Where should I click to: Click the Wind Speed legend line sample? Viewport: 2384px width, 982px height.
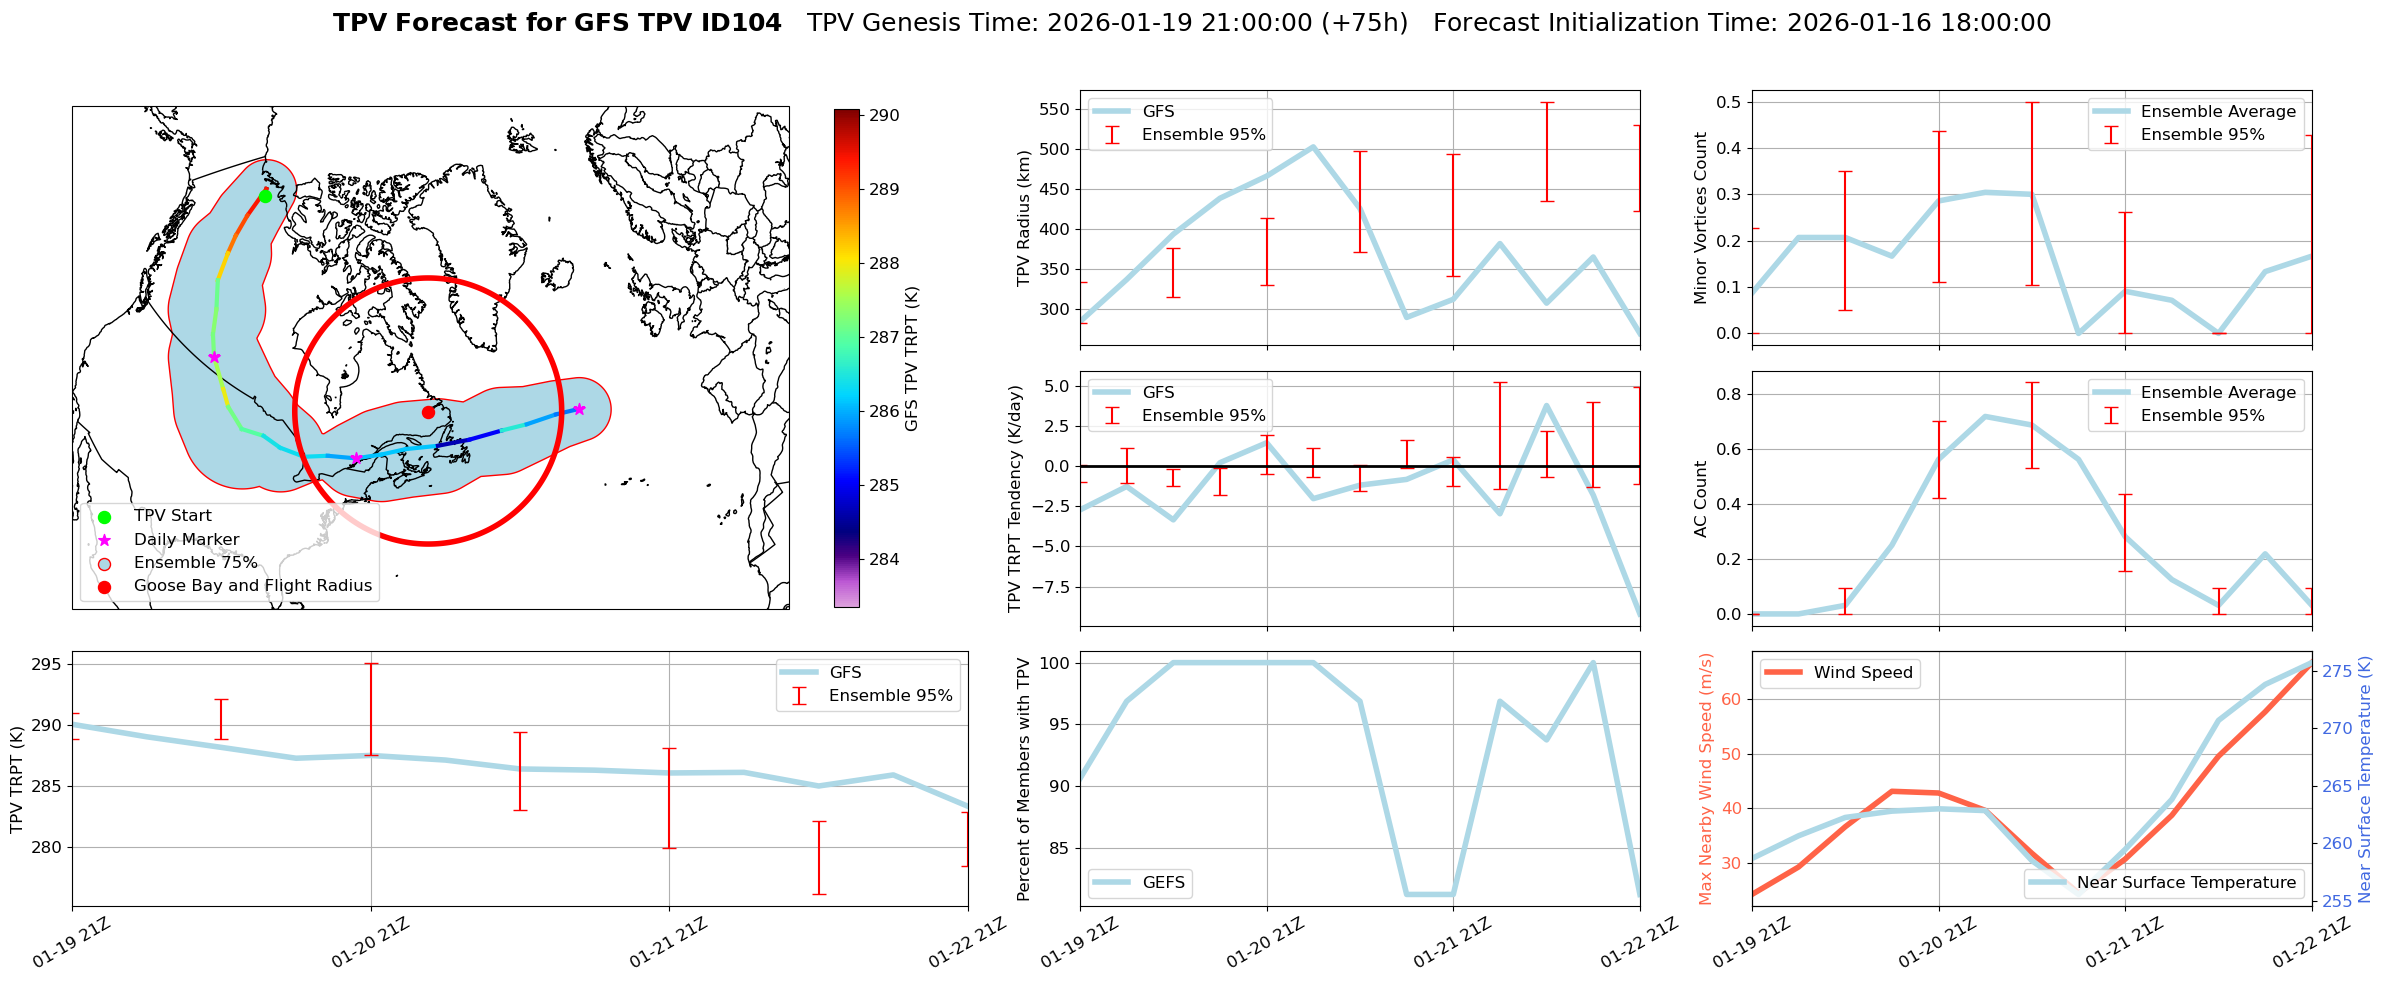click(1783, 673)
